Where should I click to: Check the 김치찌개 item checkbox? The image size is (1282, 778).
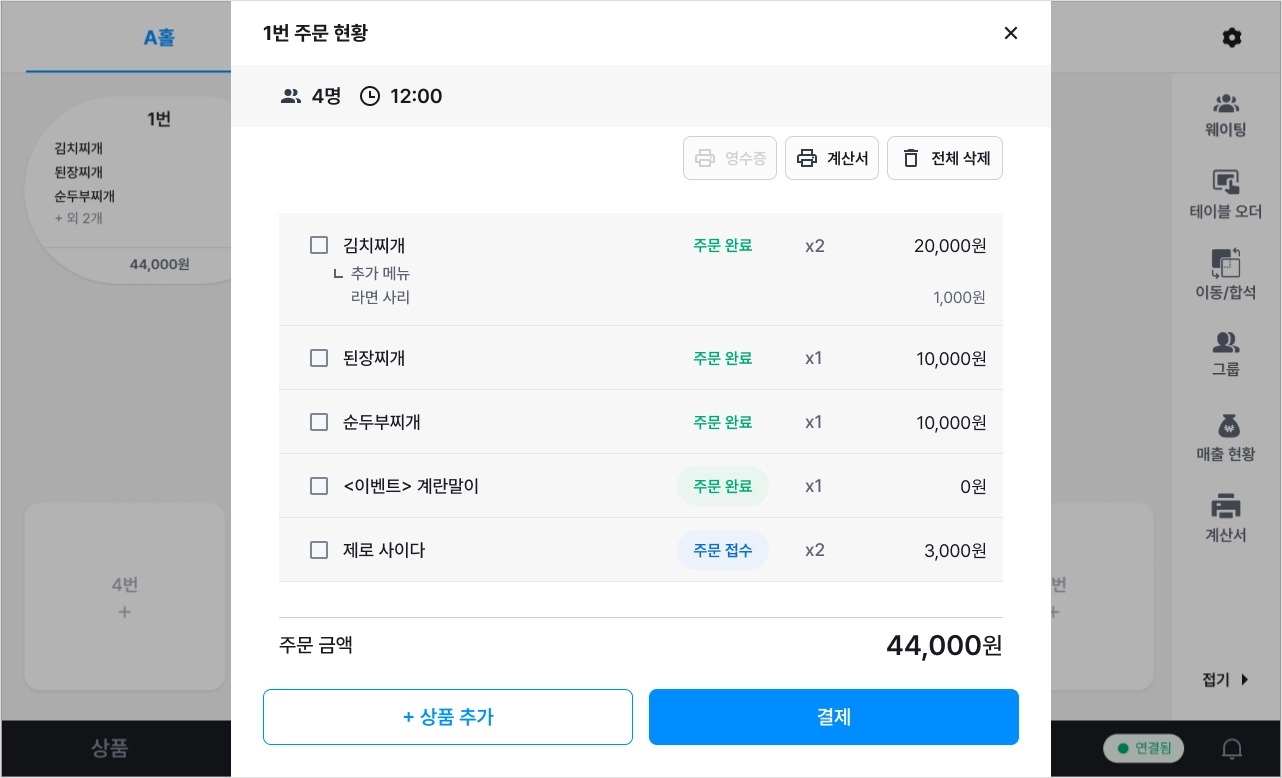(x=319, y=245)
